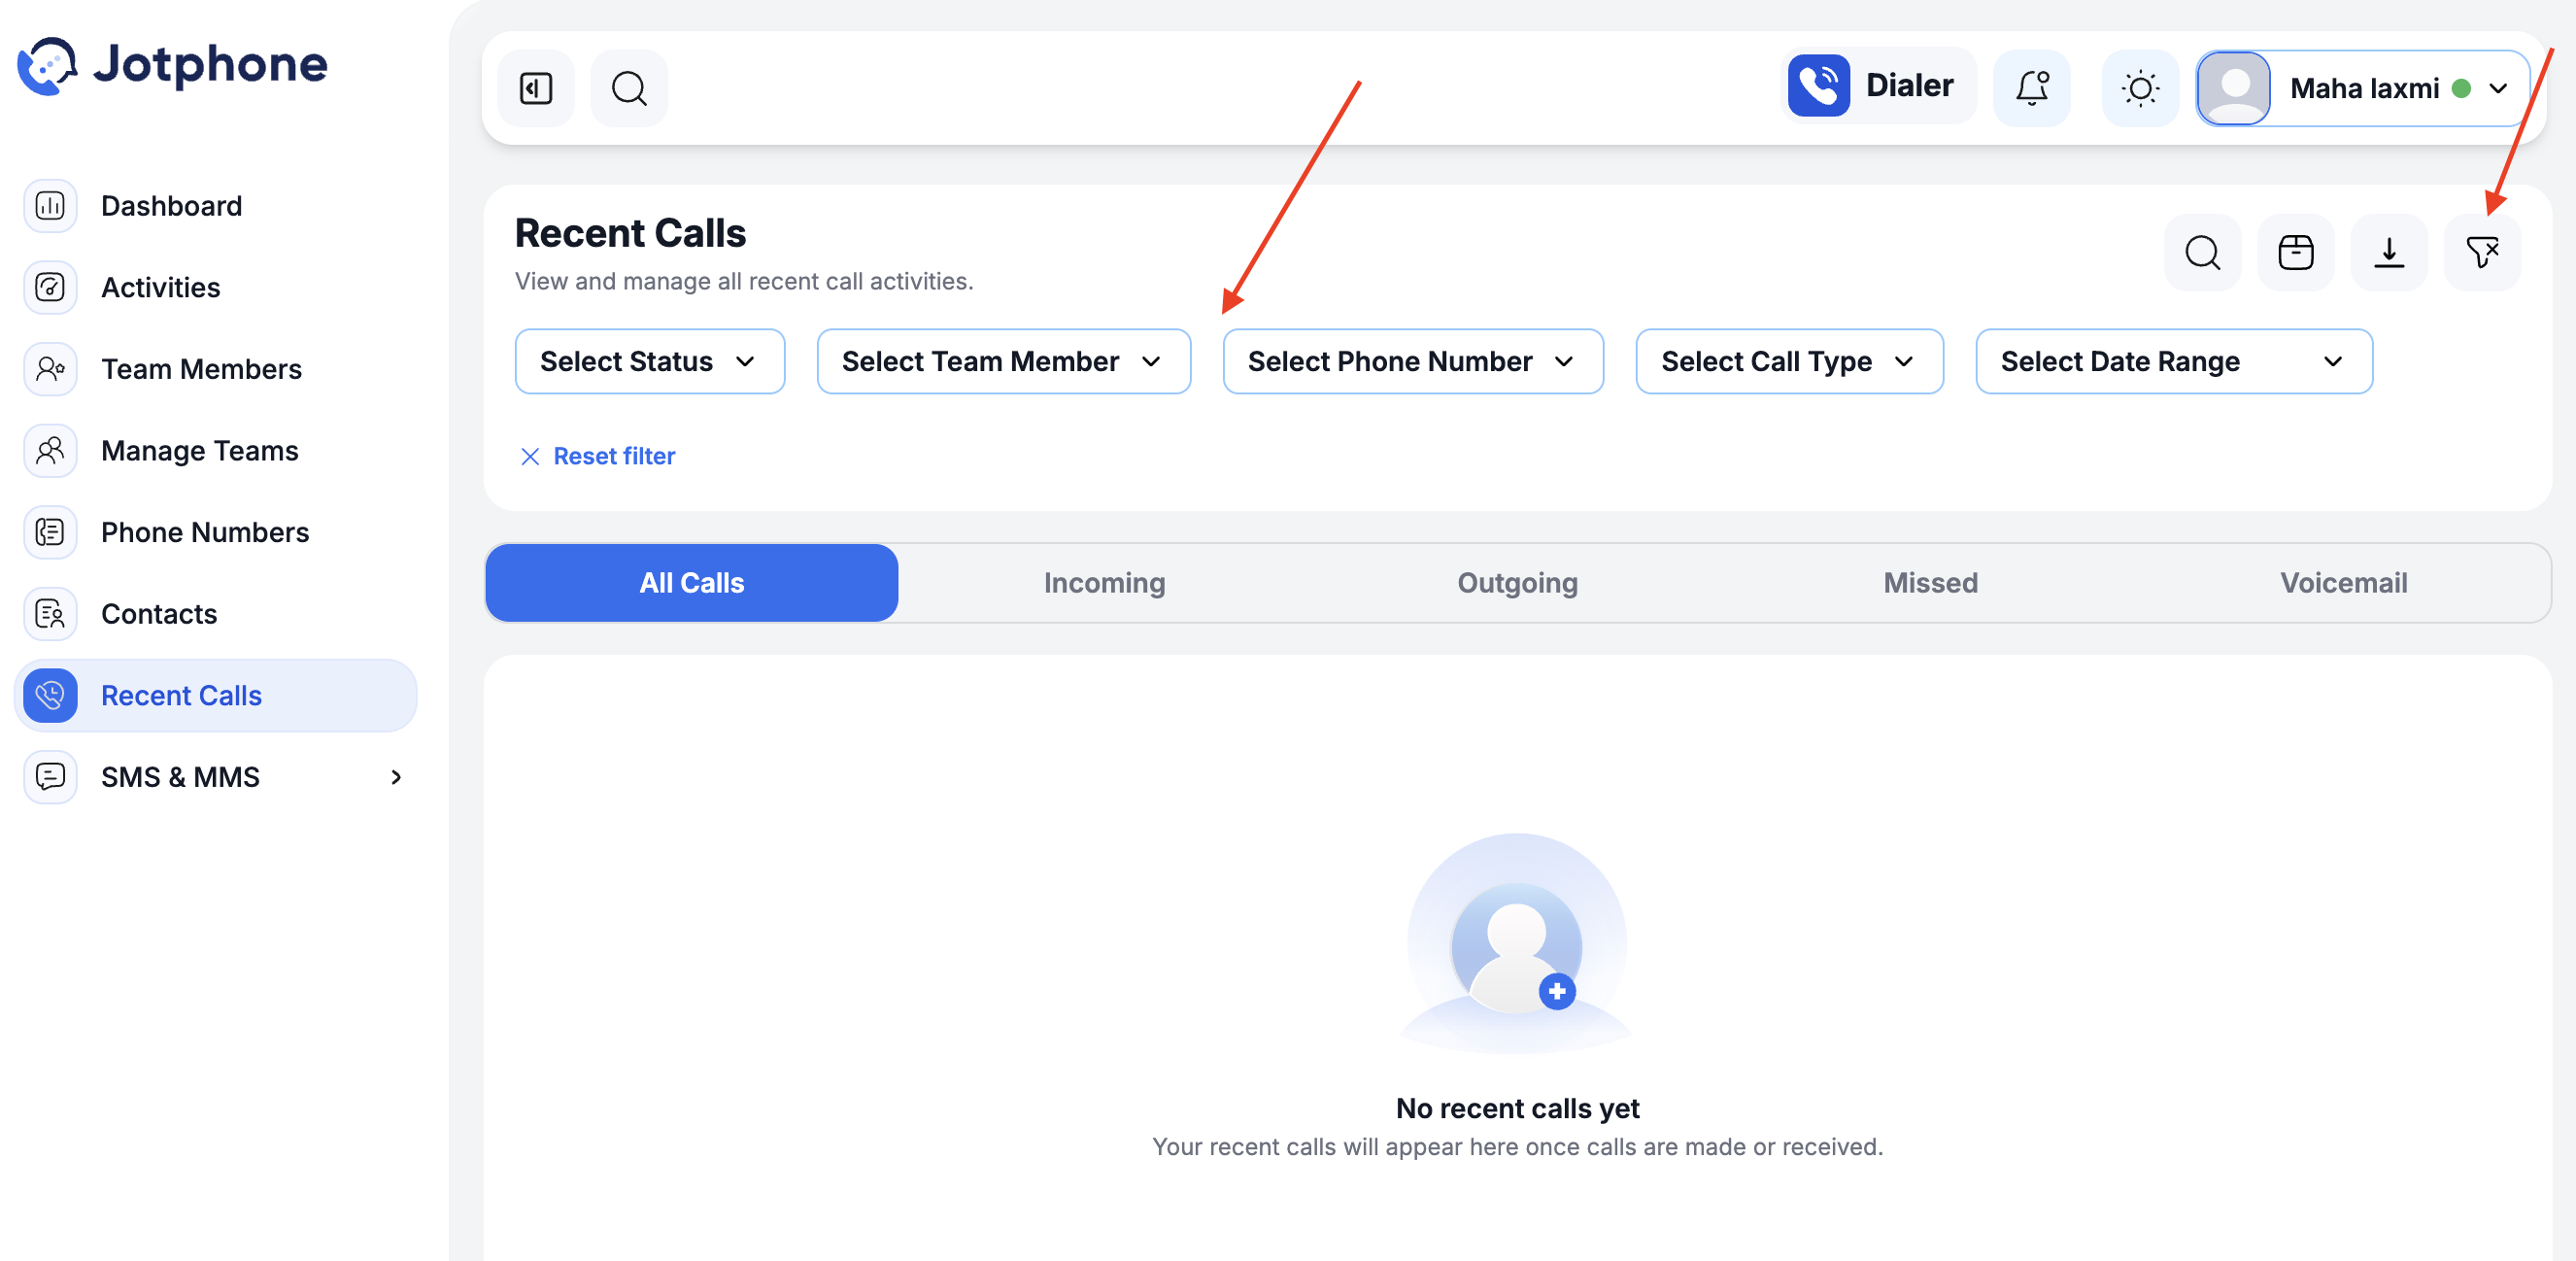Click the Reset filter link
This screenshot has height=1261, width=2576.
tap(598, 456)
